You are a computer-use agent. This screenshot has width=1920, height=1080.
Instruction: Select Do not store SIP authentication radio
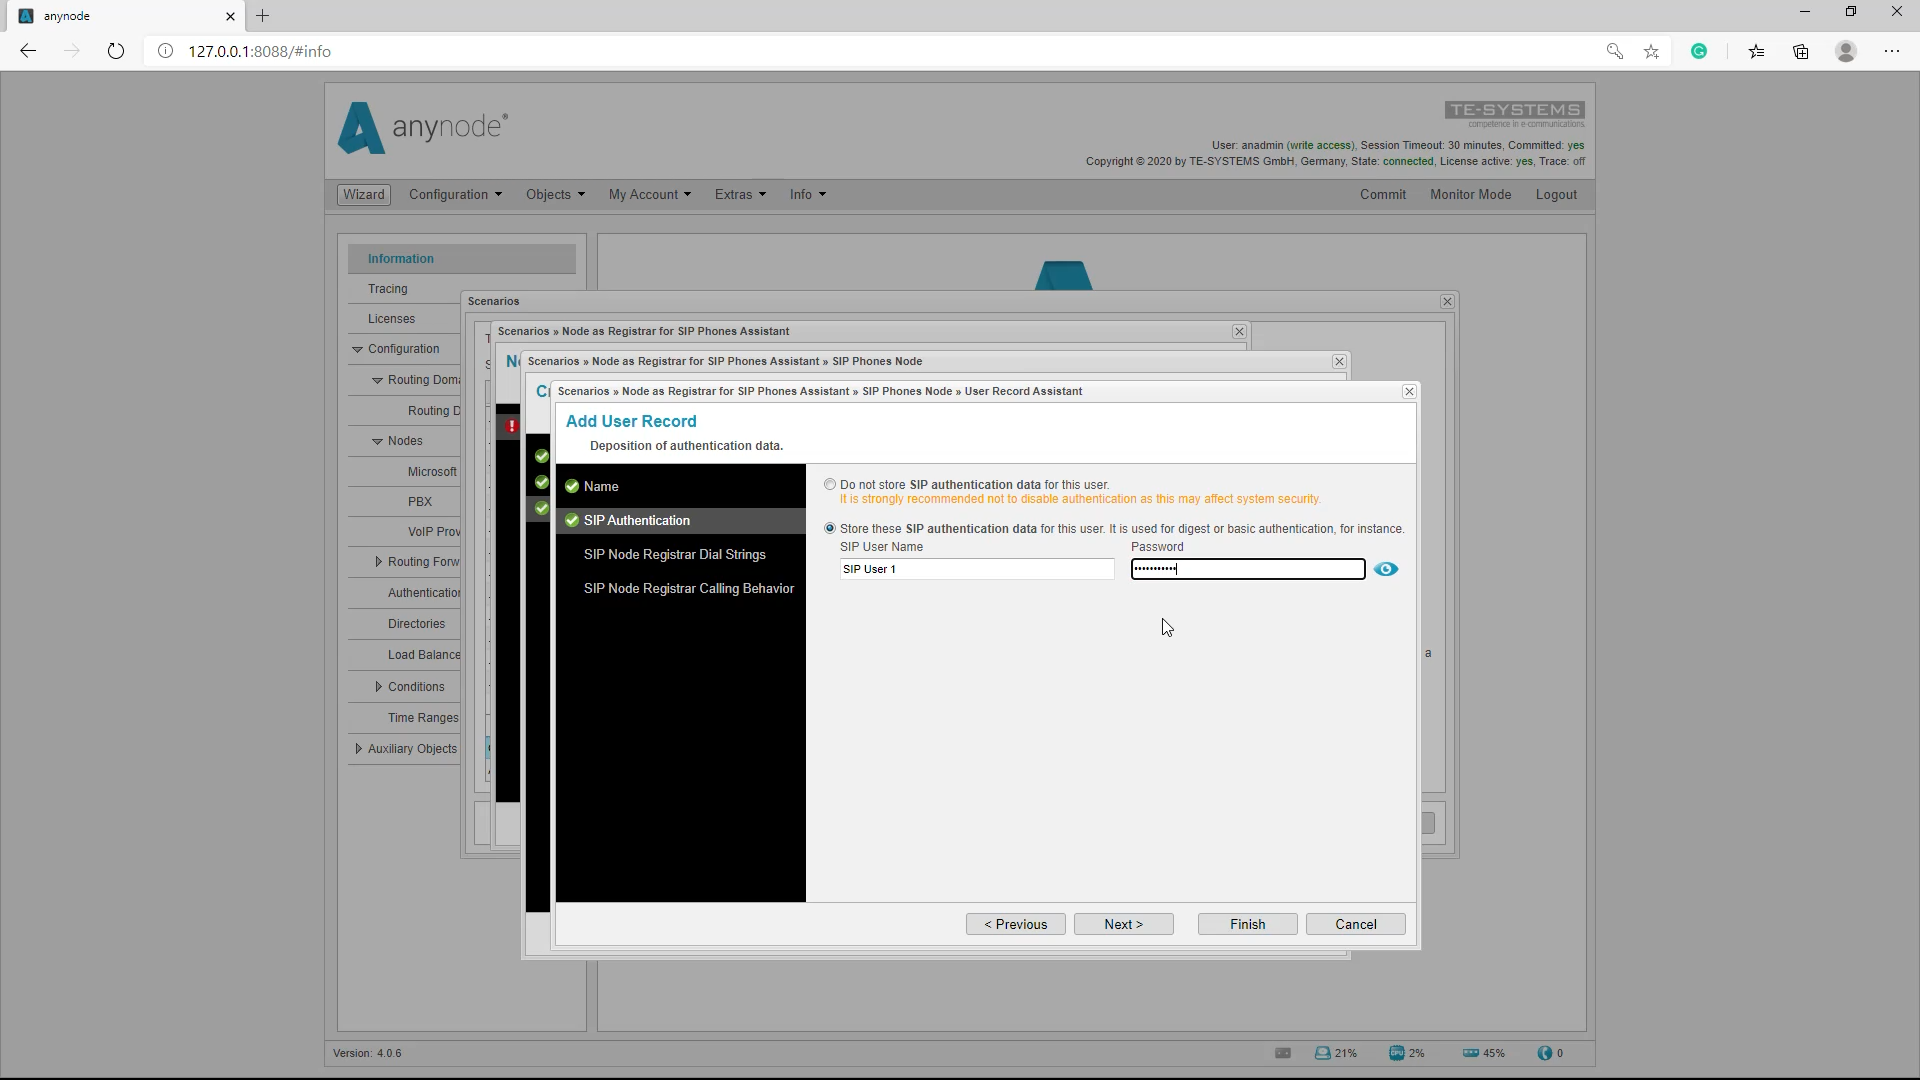pos(830,484)
